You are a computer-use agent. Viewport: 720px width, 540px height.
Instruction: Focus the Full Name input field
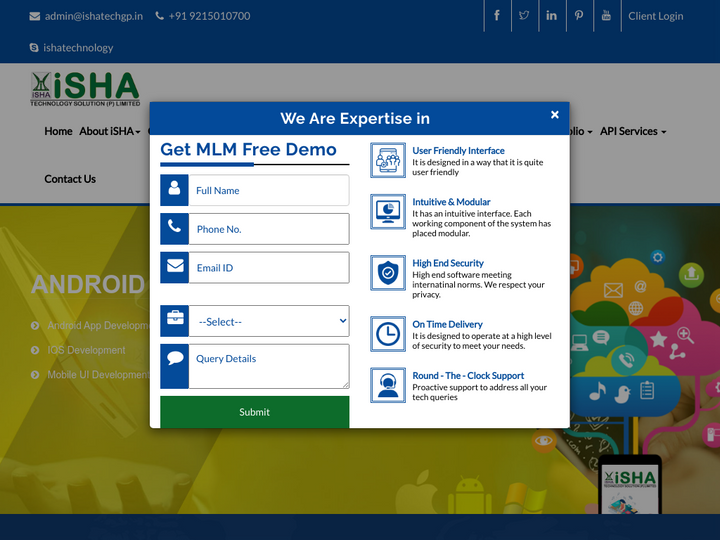click(x=268, y=190)
